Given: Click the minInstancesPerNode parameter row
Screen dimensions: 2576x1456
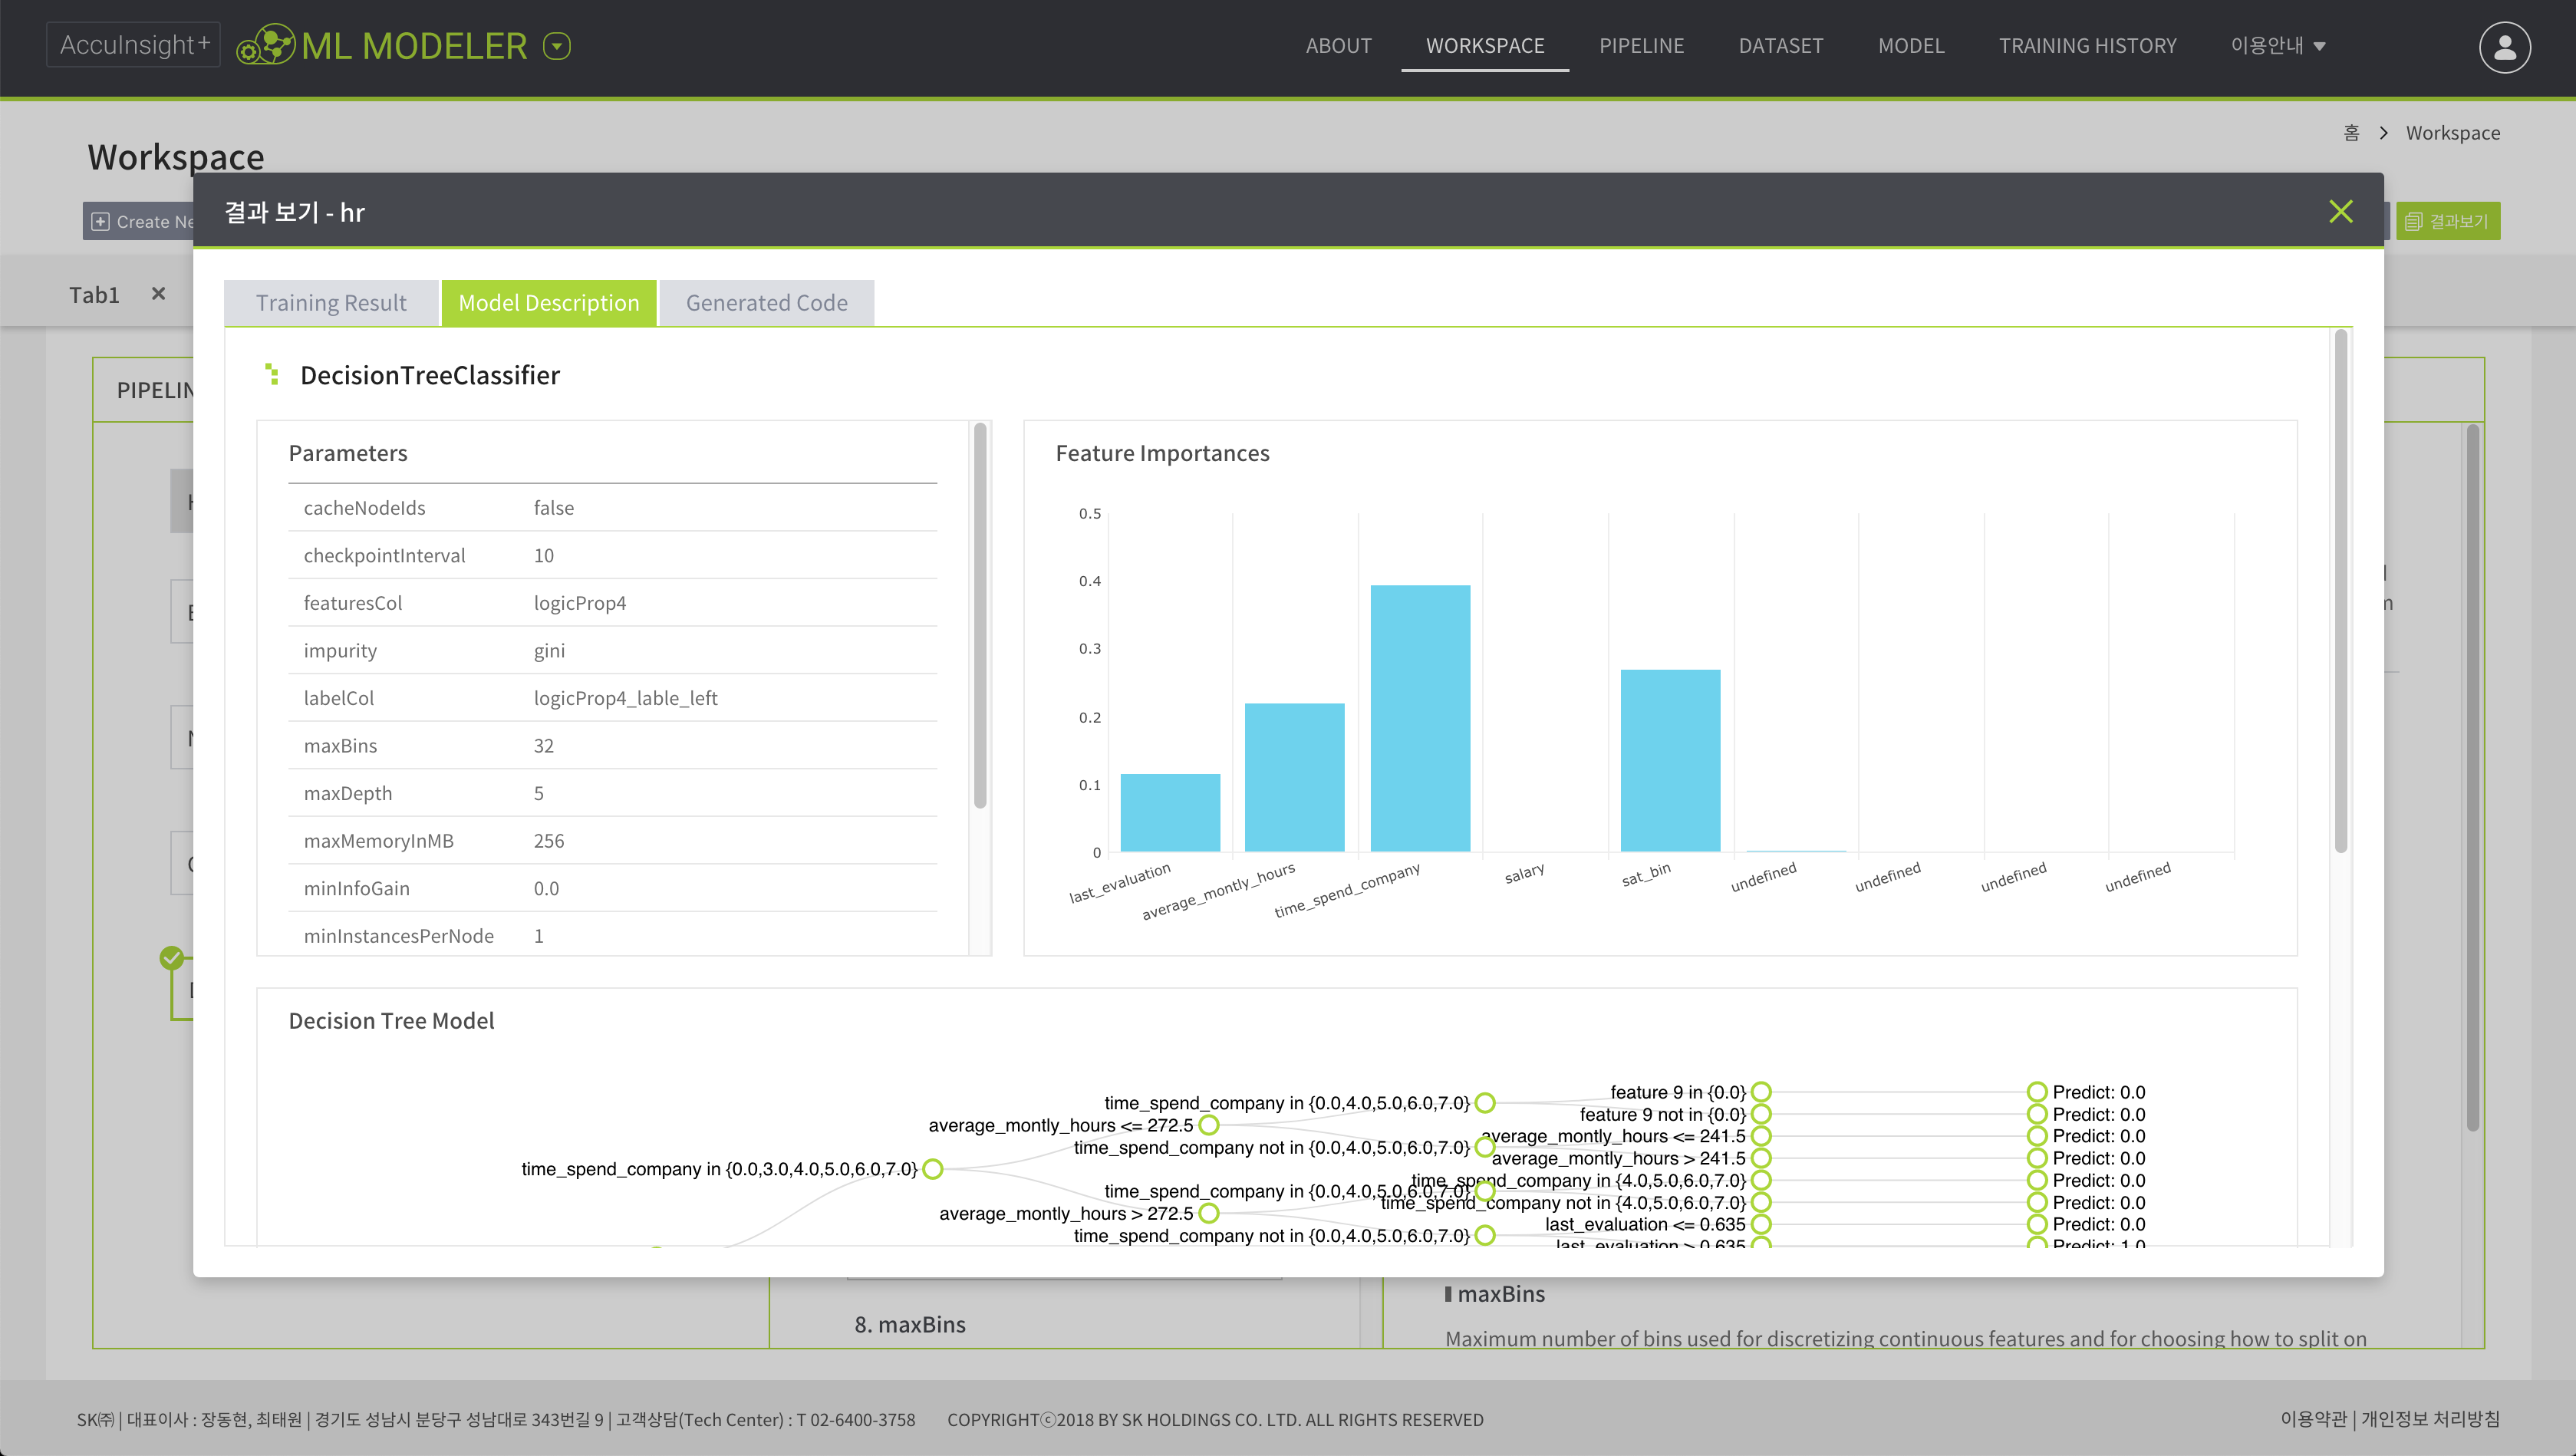Looking at the screenshot, I should [612, 936].
